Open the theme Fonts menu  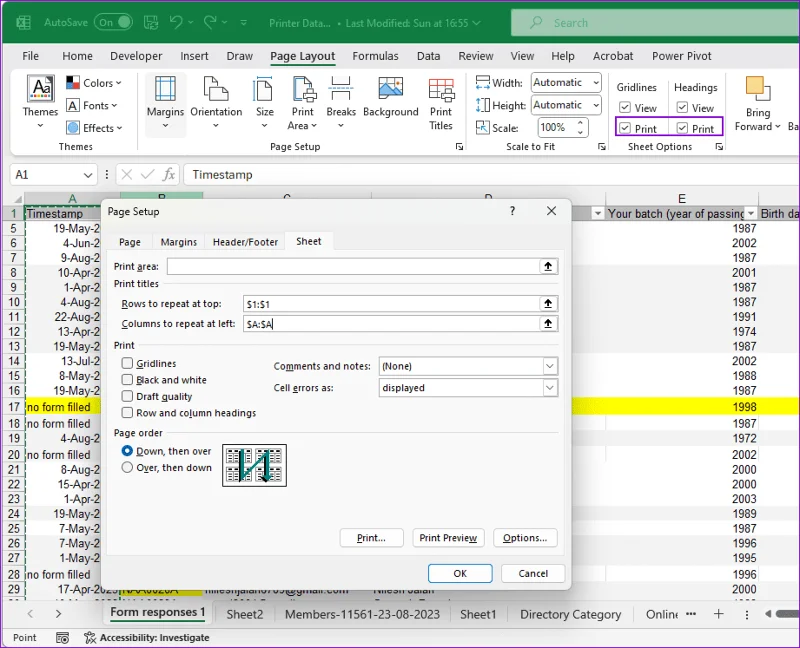pos(92,106)
